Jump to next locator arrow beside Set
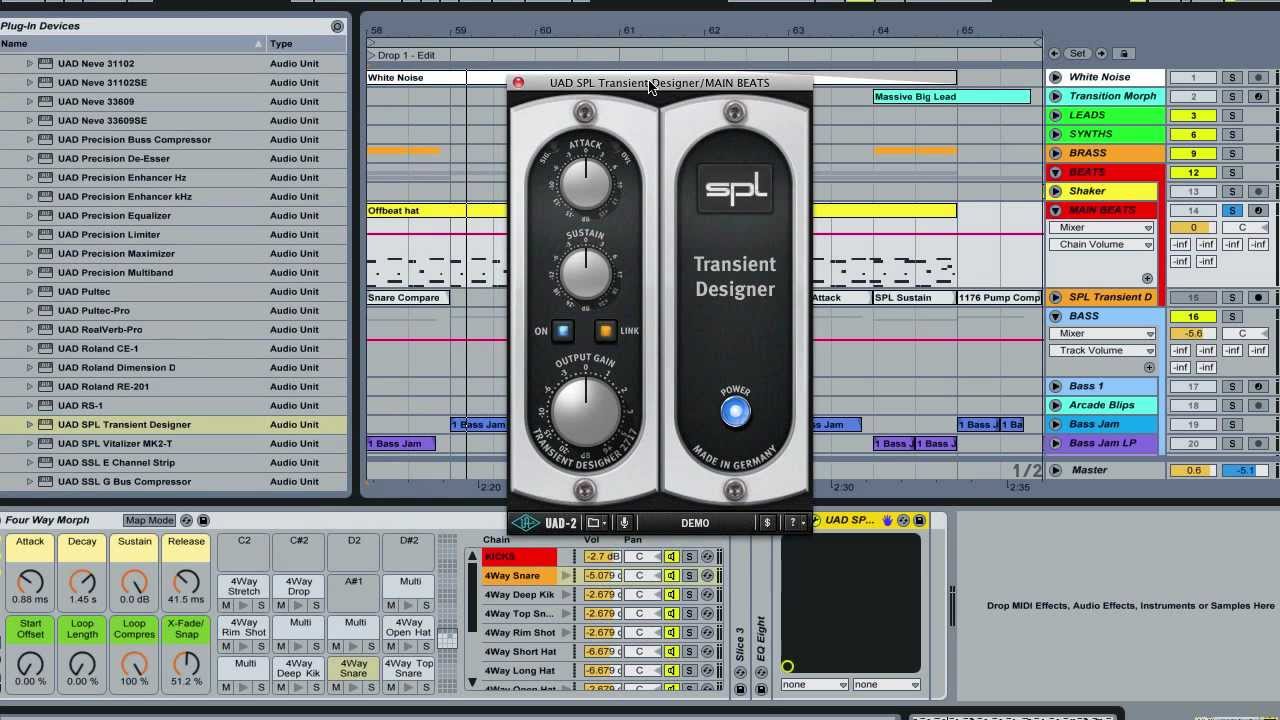The height and width of the screenshot is (720, 1280). point(1101,53)
